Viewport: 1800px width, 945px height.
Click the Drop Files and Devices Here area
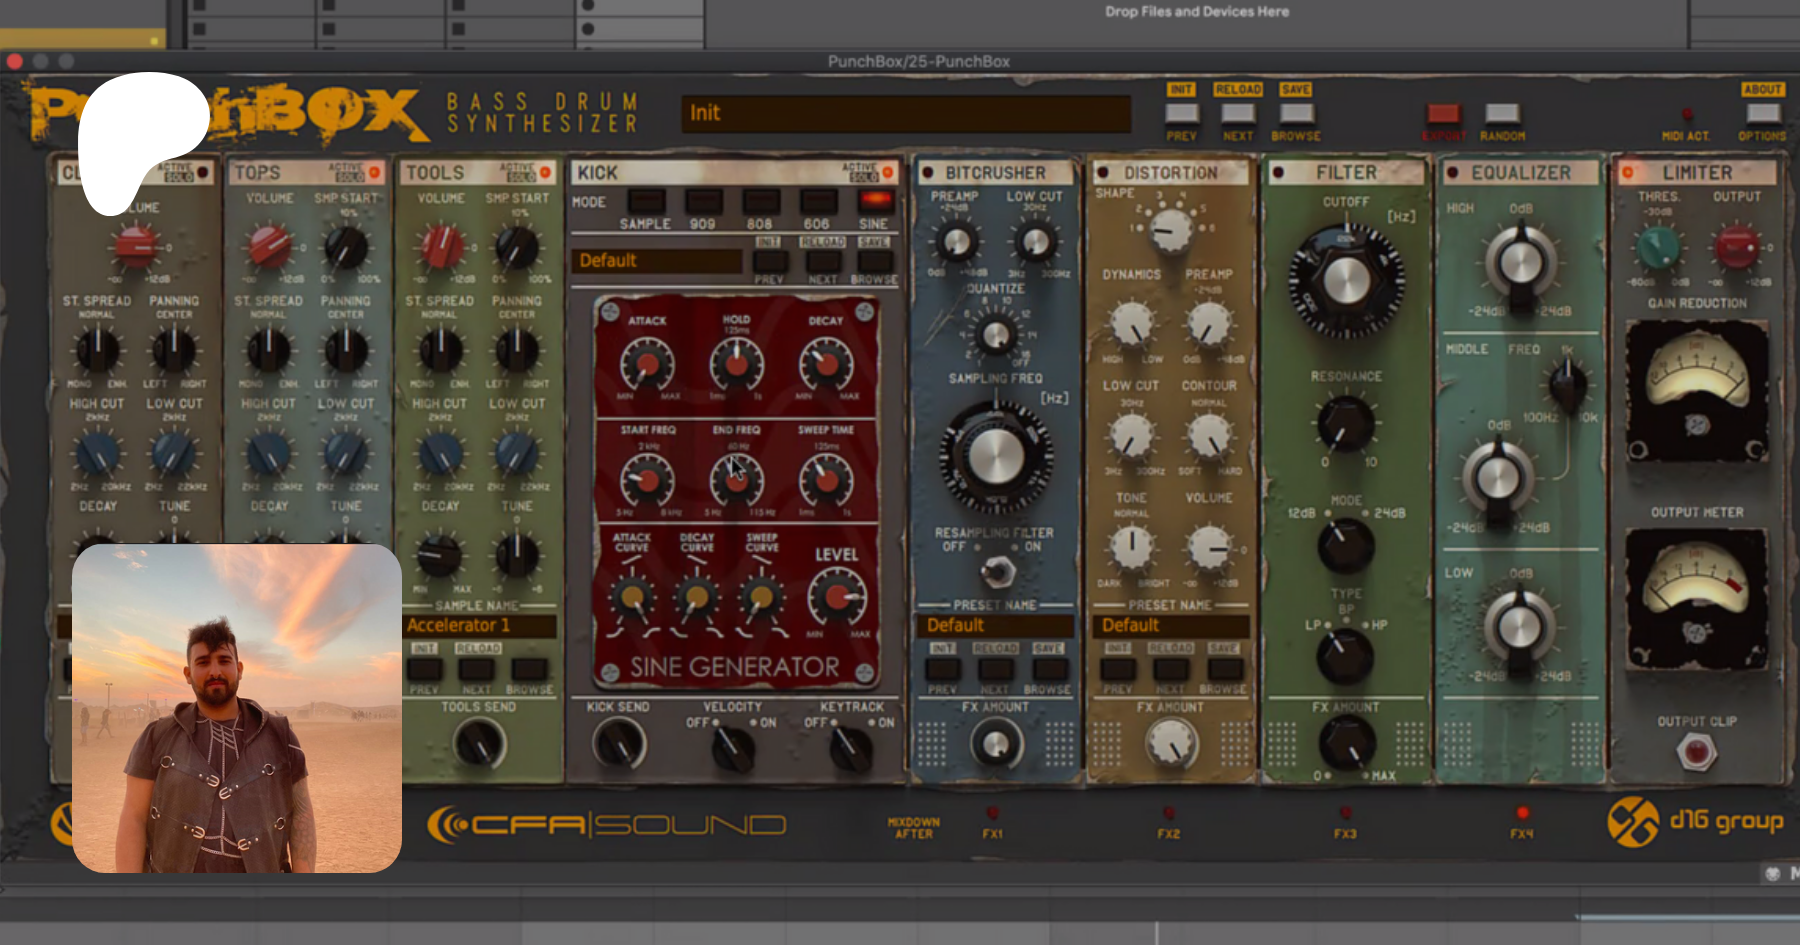(1196, 12)
